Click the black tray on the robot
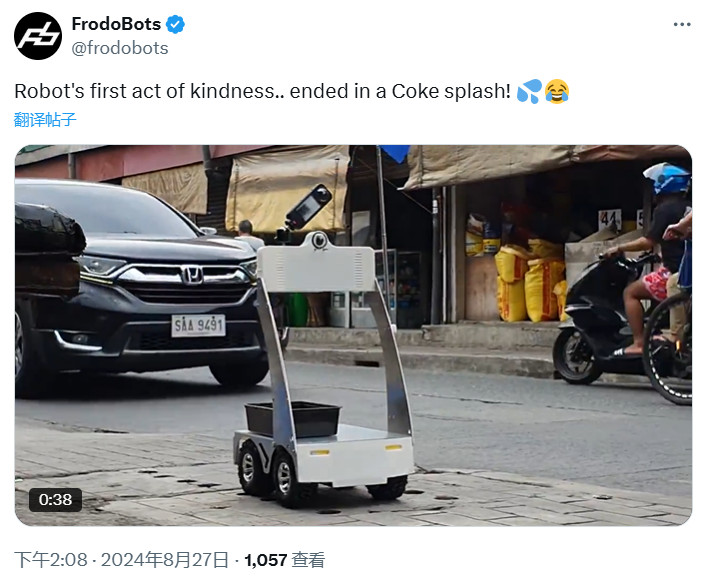Viewport: 709px width, 580px height. 292,419
